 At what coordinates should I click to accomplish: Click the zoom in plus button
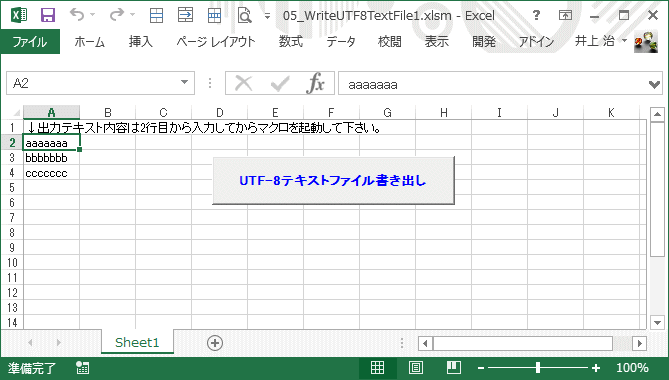click(x=596, y=368)
